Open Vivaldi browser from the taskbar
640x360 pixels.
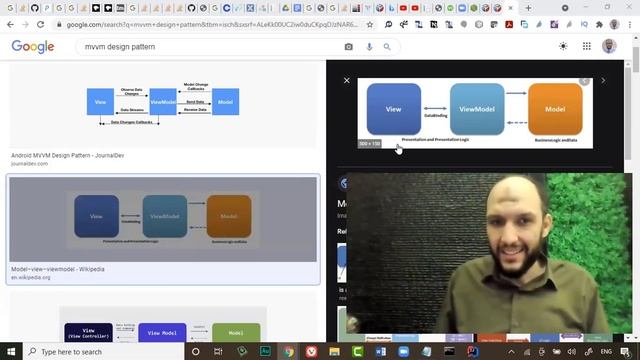click(x=311, y=351)
